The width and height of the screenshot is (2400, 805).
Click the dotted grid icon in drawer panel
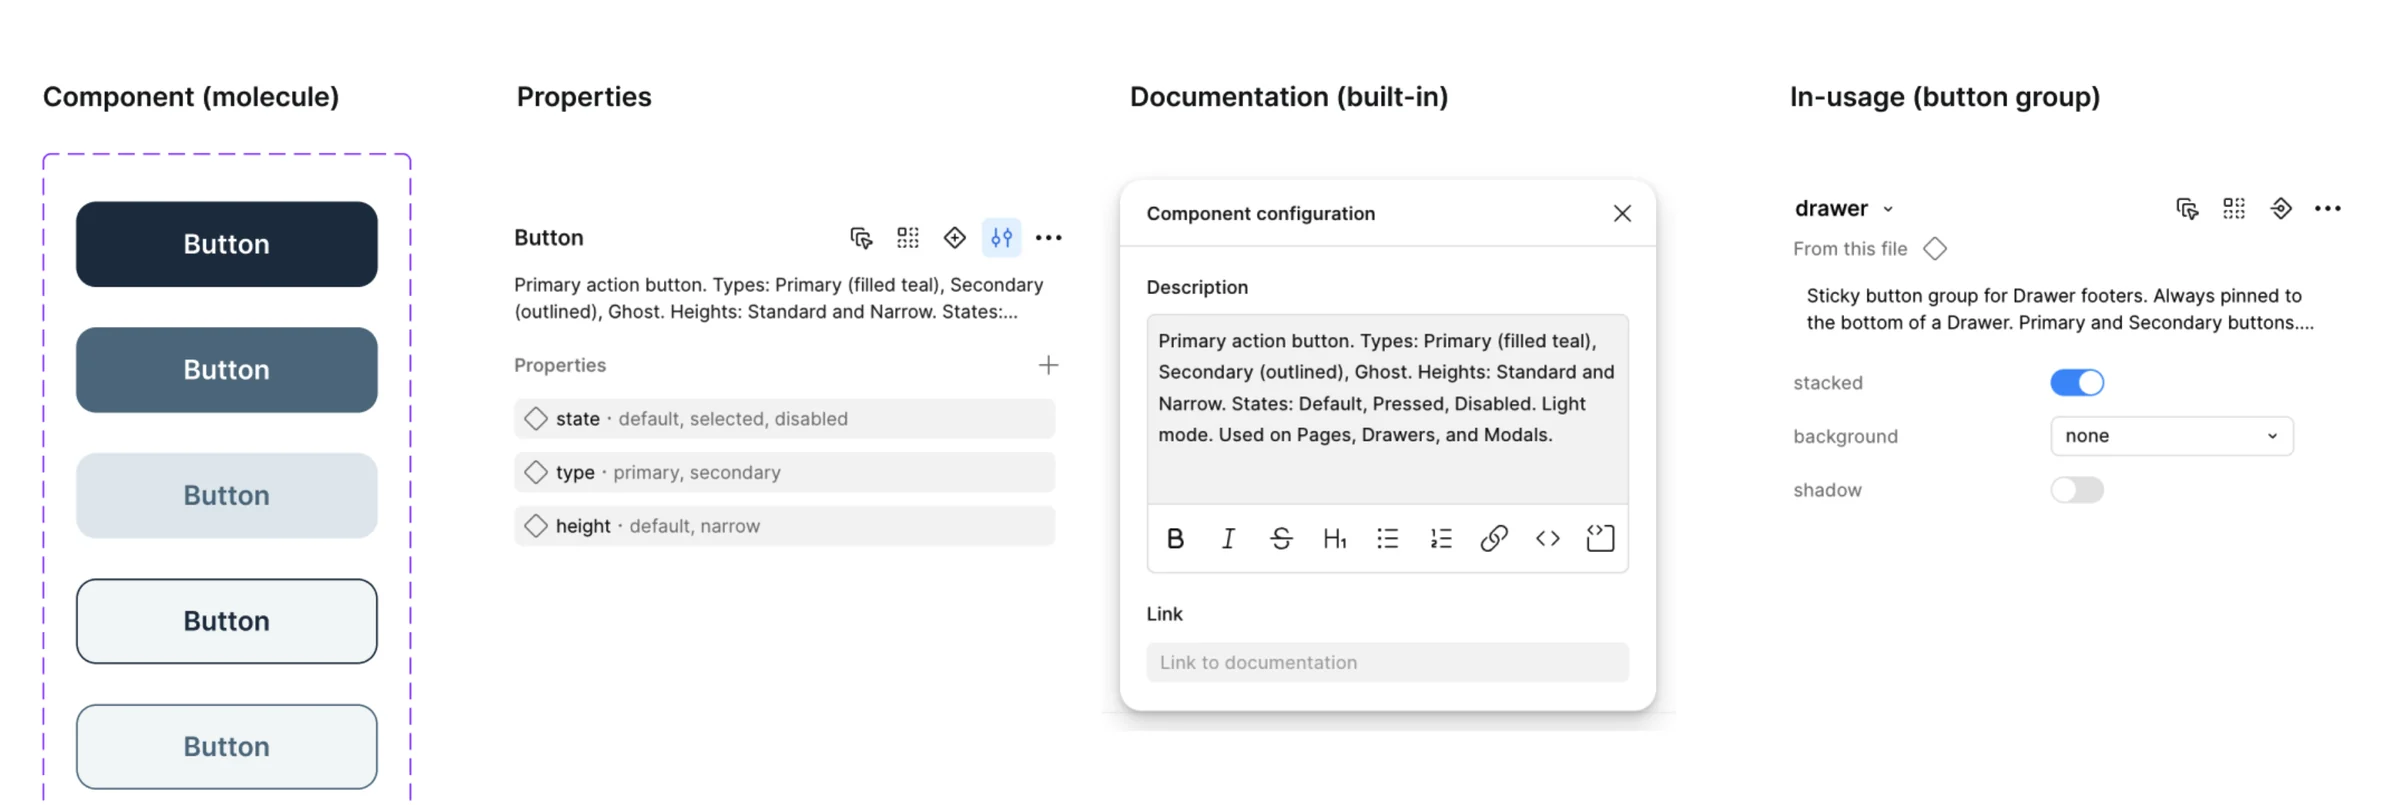(x=2234, y=208)
